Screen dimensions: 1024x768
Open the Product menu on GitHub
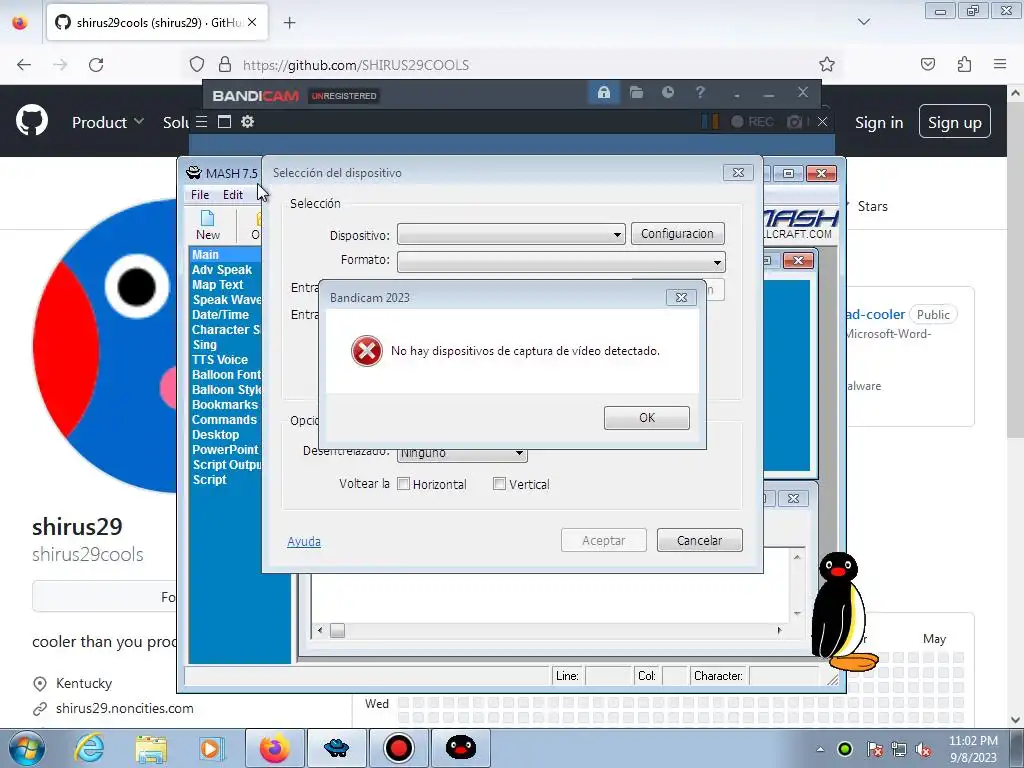tap(108, 122)
